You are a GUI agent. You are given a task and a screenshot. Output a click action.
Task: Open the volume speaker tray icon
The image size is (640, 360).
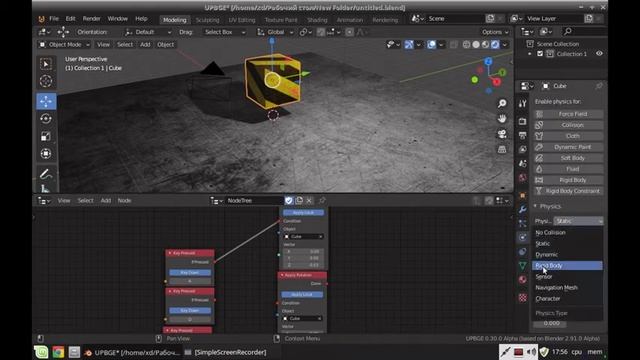pyautogui.click(x=531, y=352)
